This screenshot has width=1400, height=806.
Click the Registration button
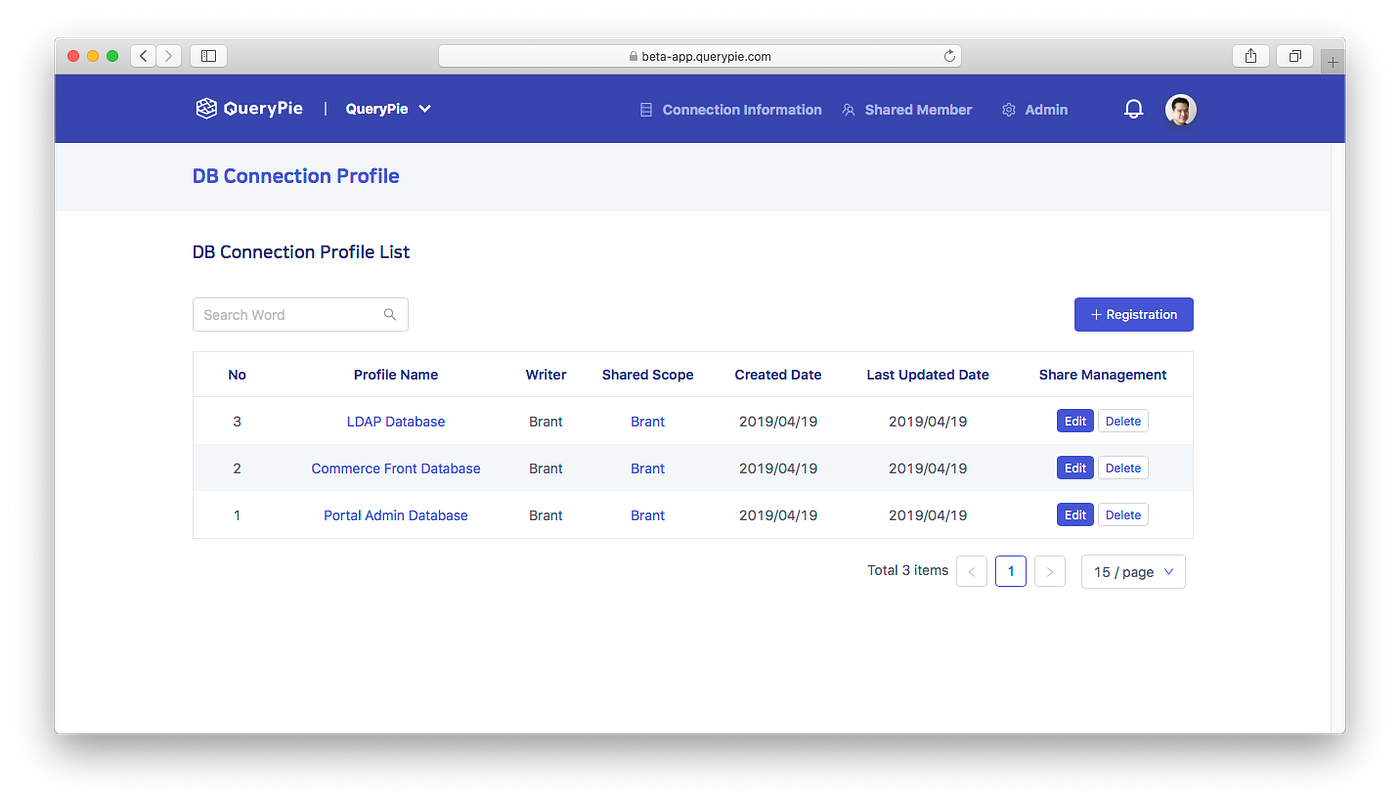coord(1133,314)
